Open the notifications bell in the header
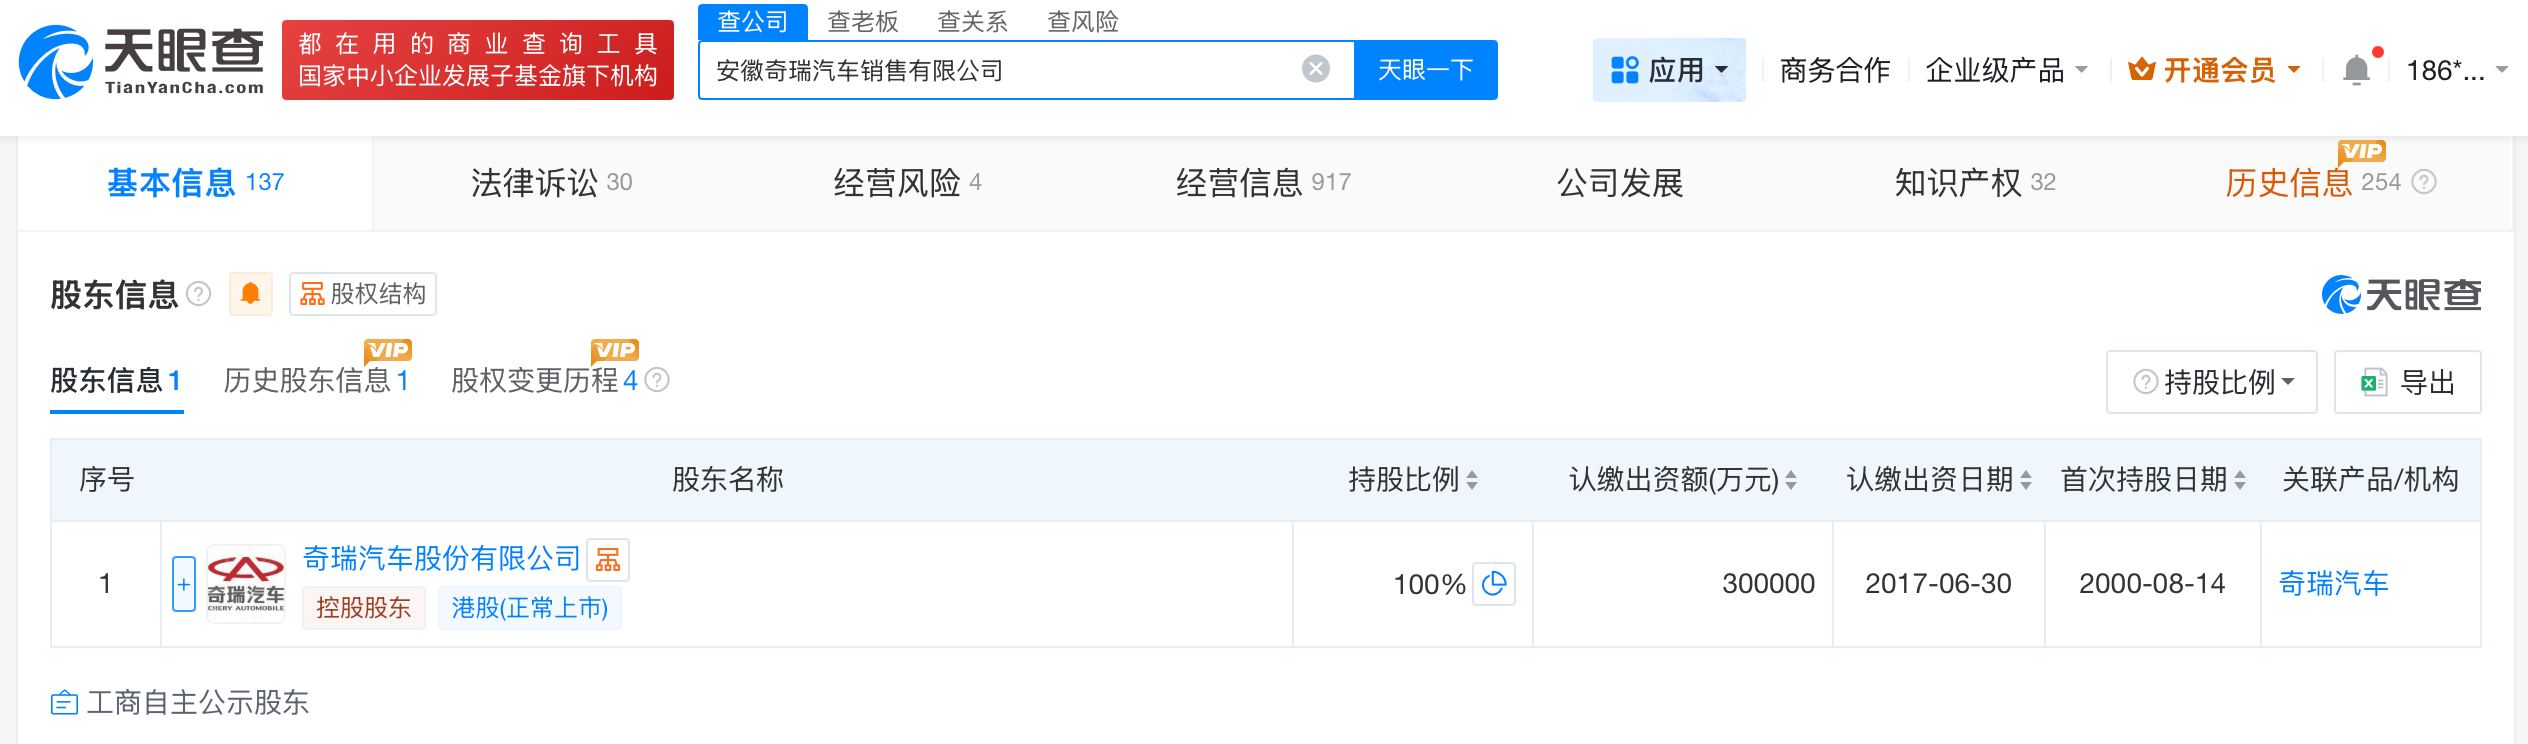The height and width of the screenshot is (744, 2528). click(x=2356, y=70)
